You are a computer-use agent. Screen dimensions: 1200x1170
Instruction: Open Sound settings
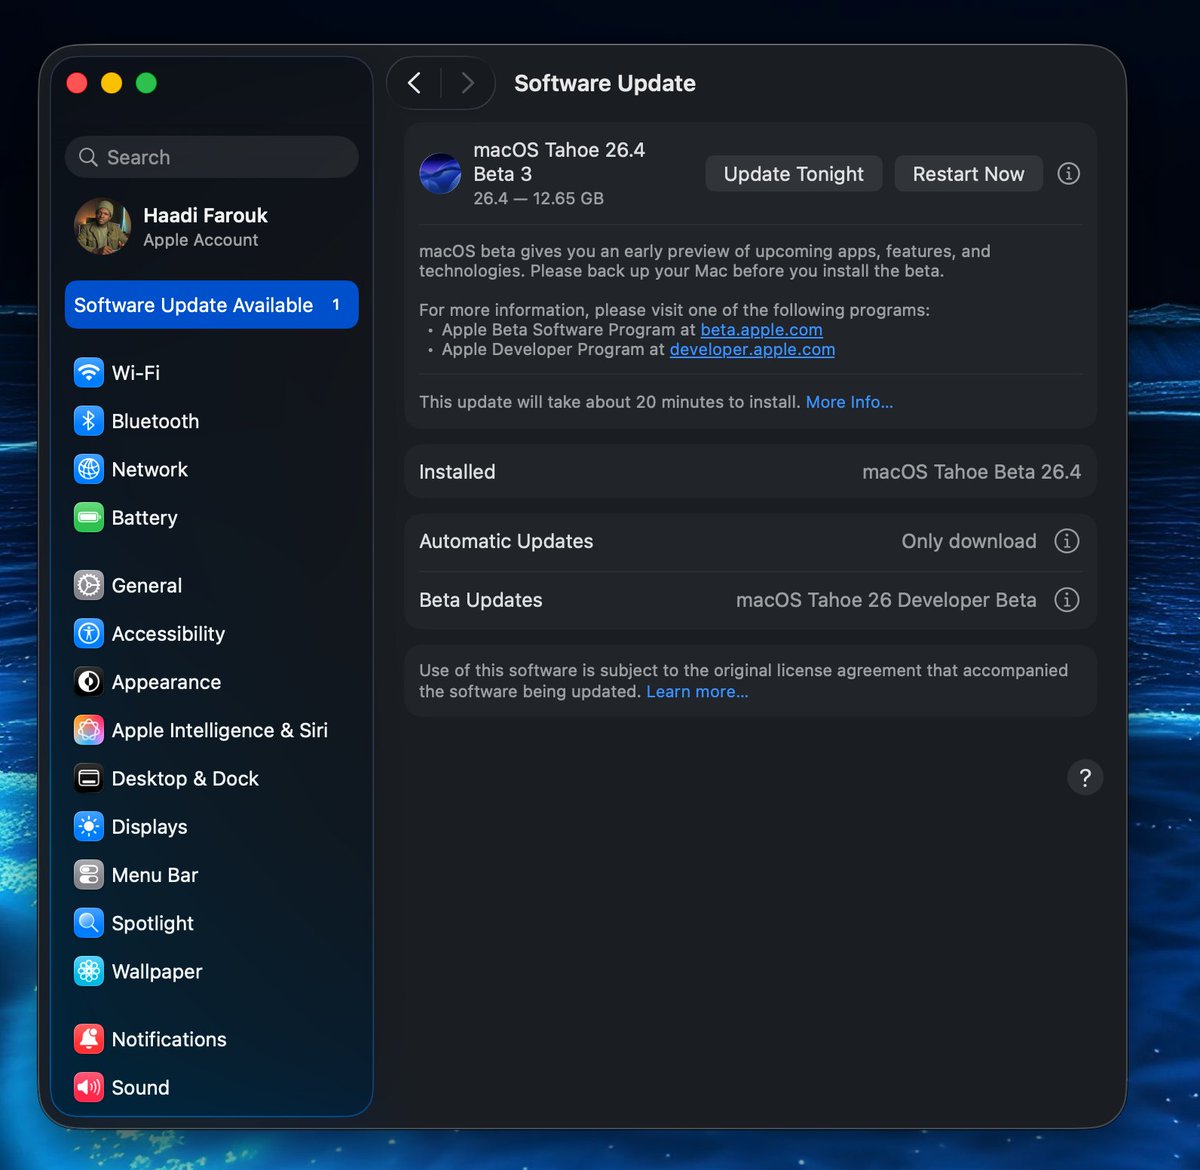140,1087
